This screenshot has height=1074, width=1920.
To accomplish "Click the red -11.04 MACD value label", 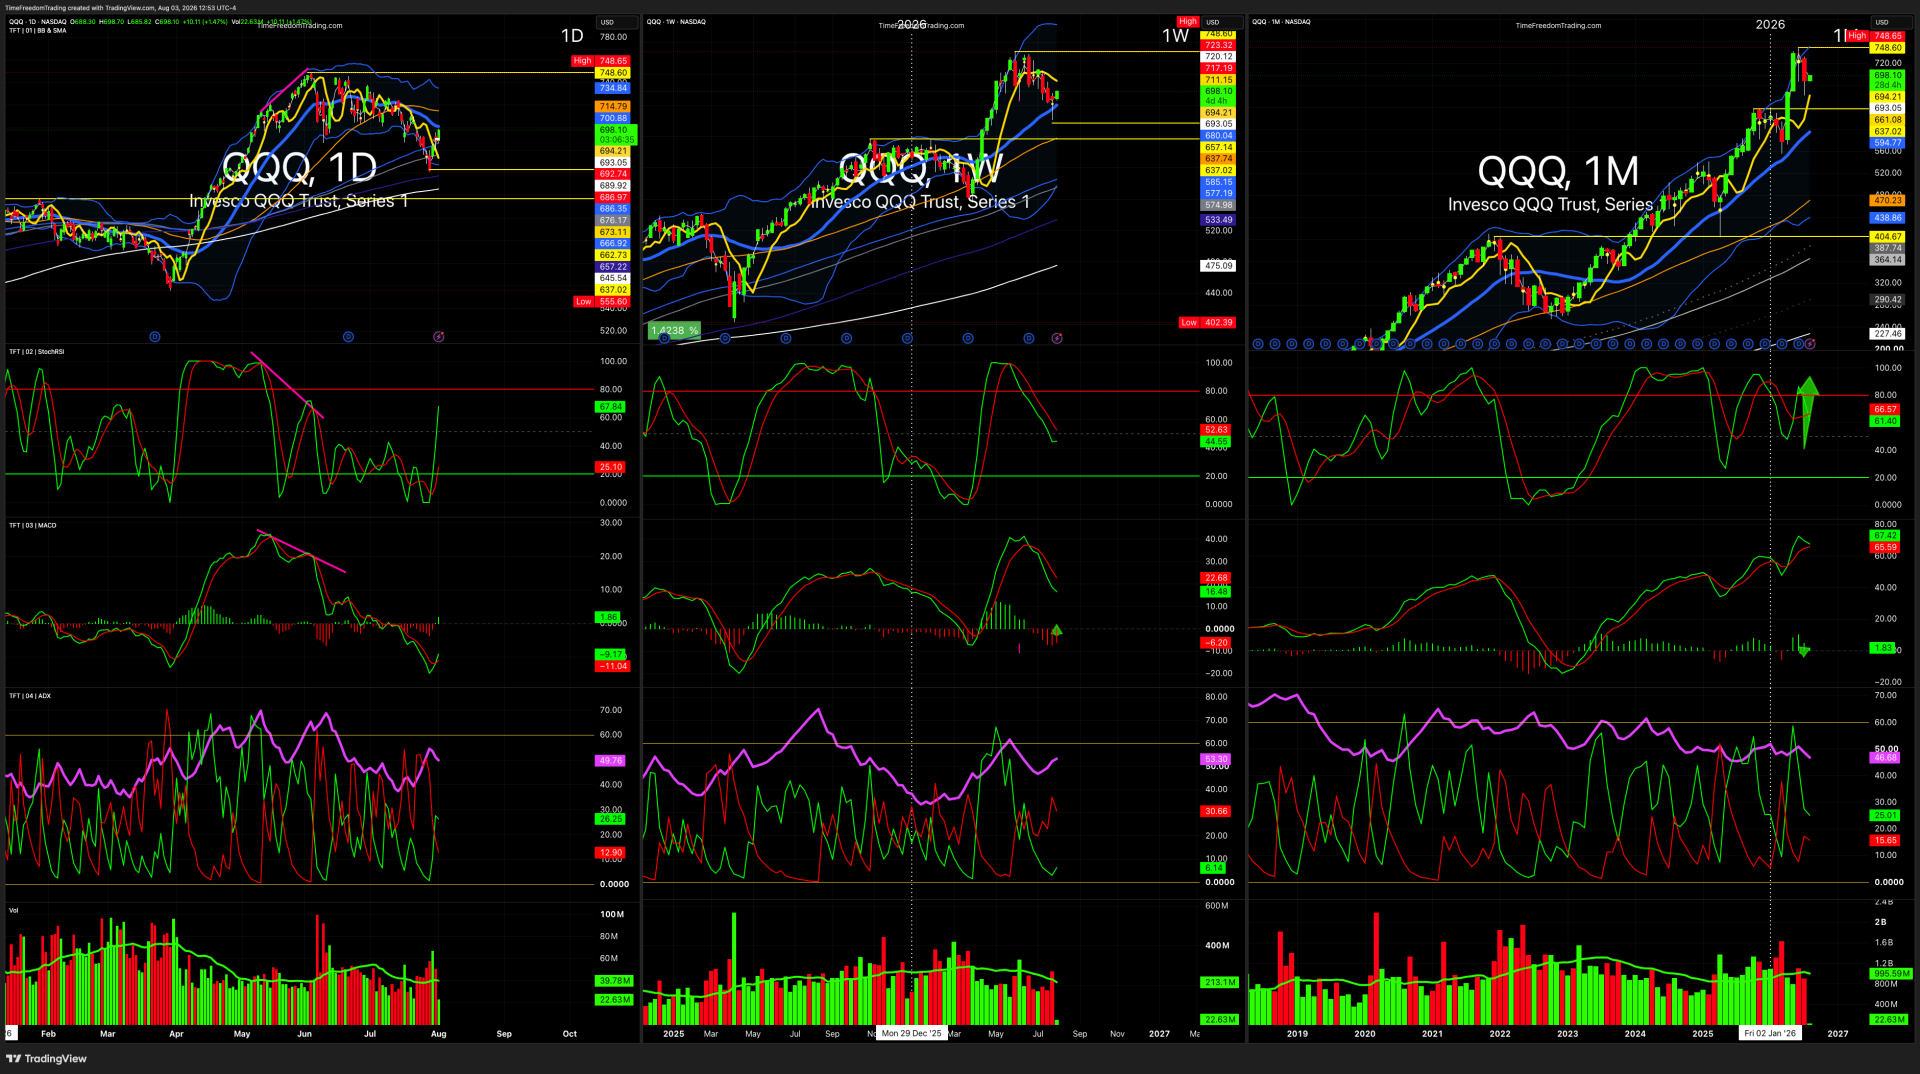I will click(612, 666).
